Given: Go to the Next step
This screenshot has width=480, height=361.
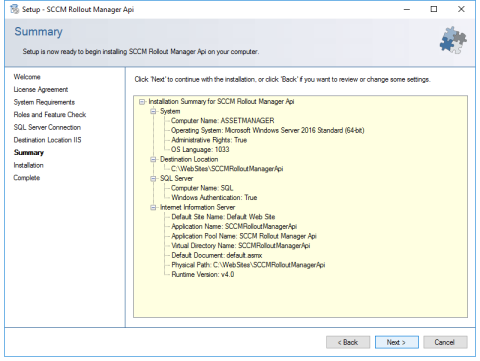Looking at the screenshot, I should tap(396, 342).
